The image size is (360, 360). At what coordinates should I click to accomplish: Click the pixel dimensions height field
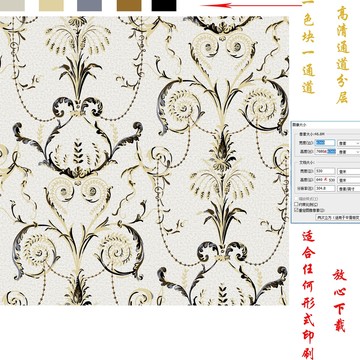tap(325, 151)
